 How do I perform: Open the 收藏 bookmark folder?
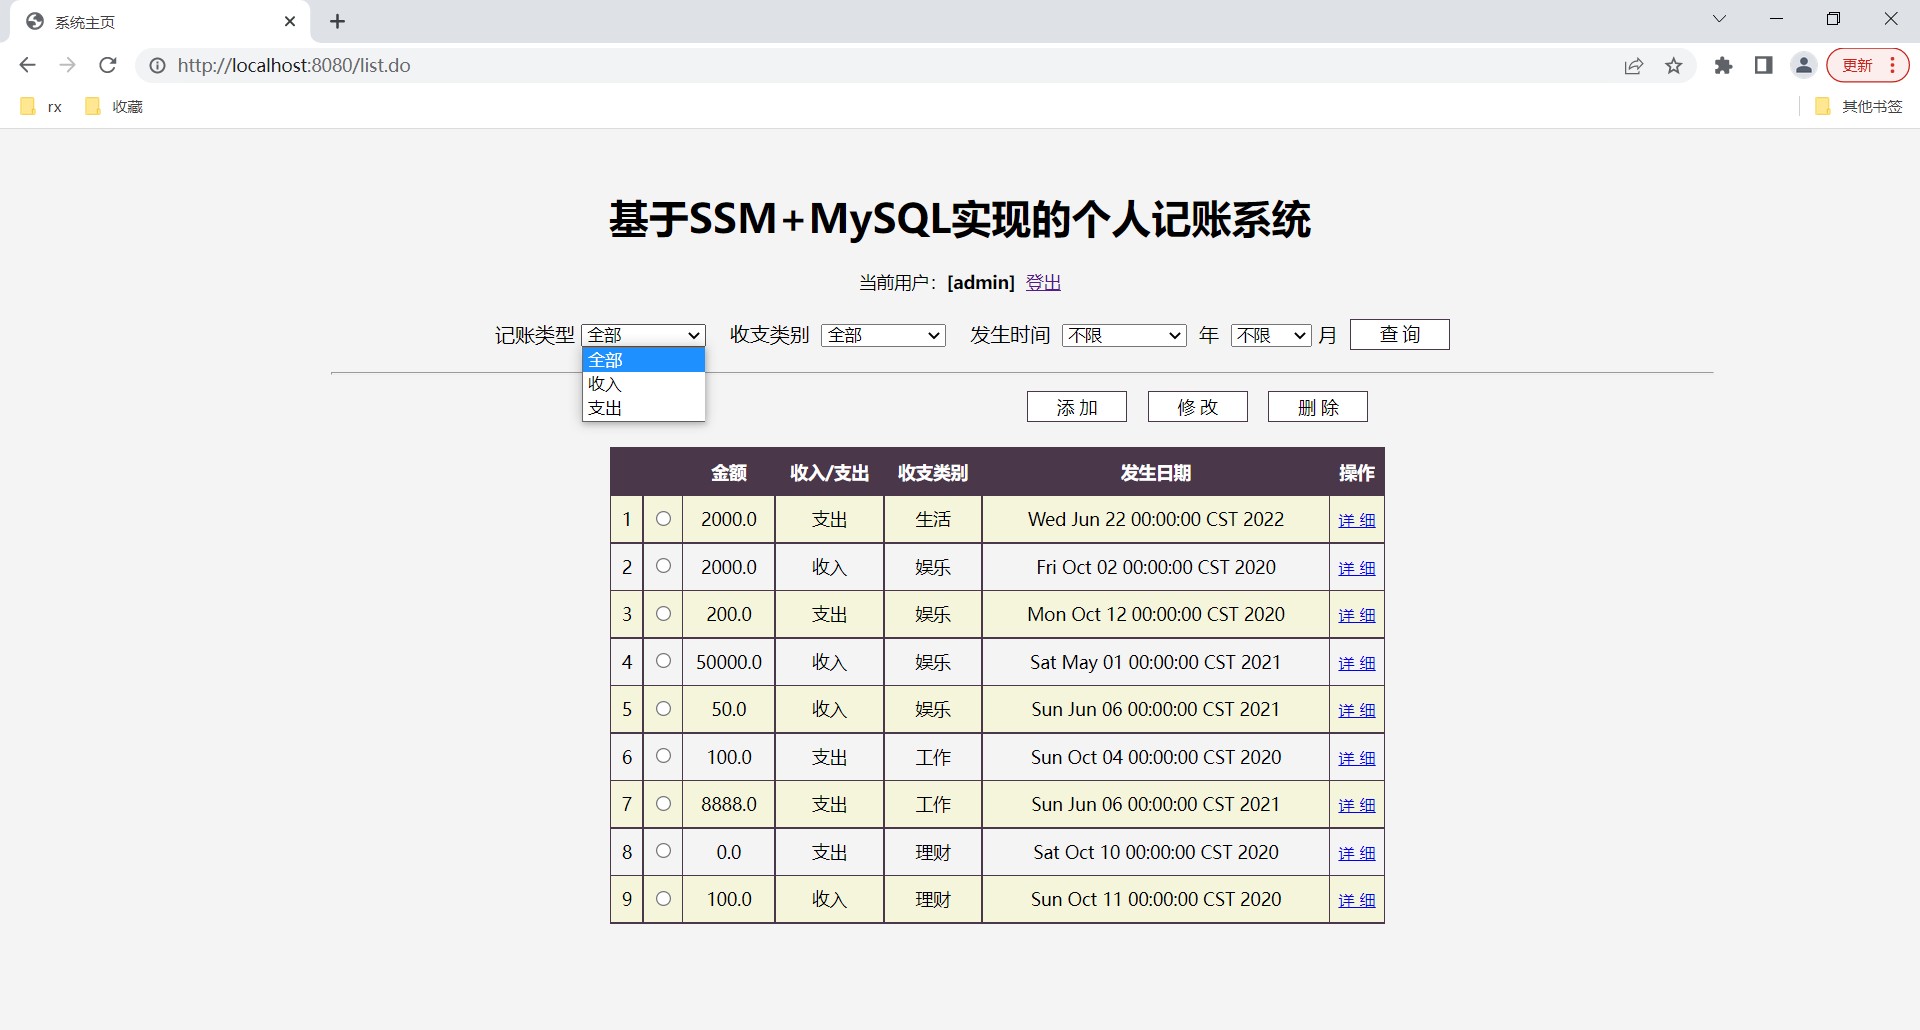[x=114, y=106]
